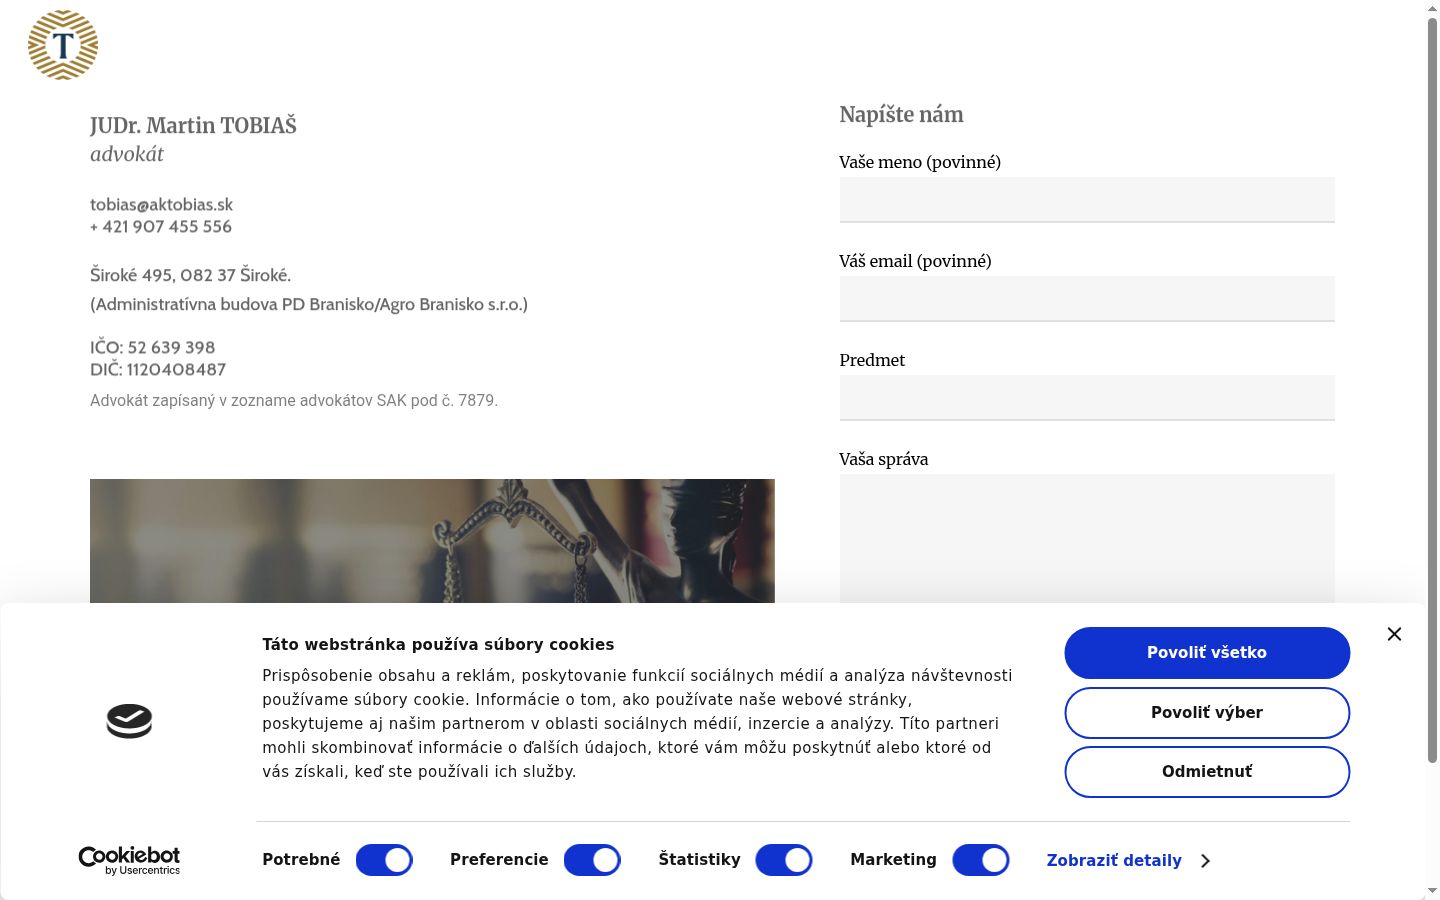Select the text DIČ: 1120408487
The height and width of the screenshot is (900, 1440).
click(158, 370)
